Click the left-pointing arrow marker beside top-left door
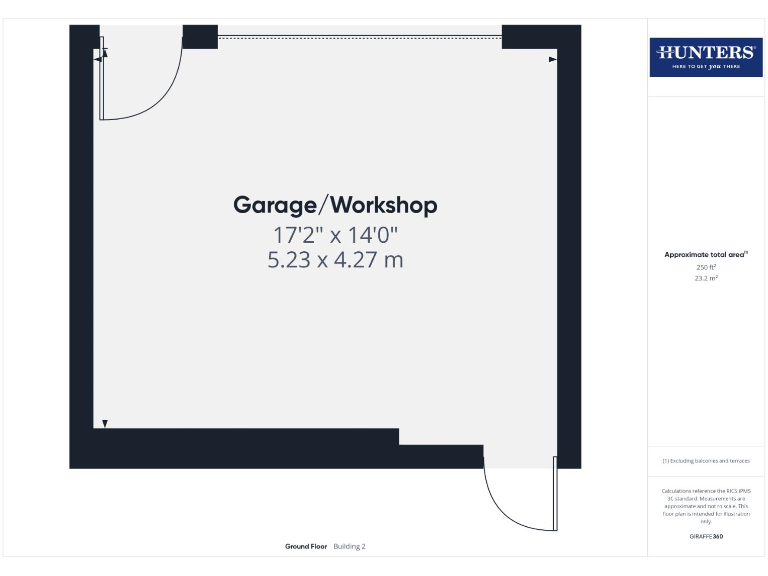Image resolution: width=768 pixels, height=576 pixels. [98, 60]
